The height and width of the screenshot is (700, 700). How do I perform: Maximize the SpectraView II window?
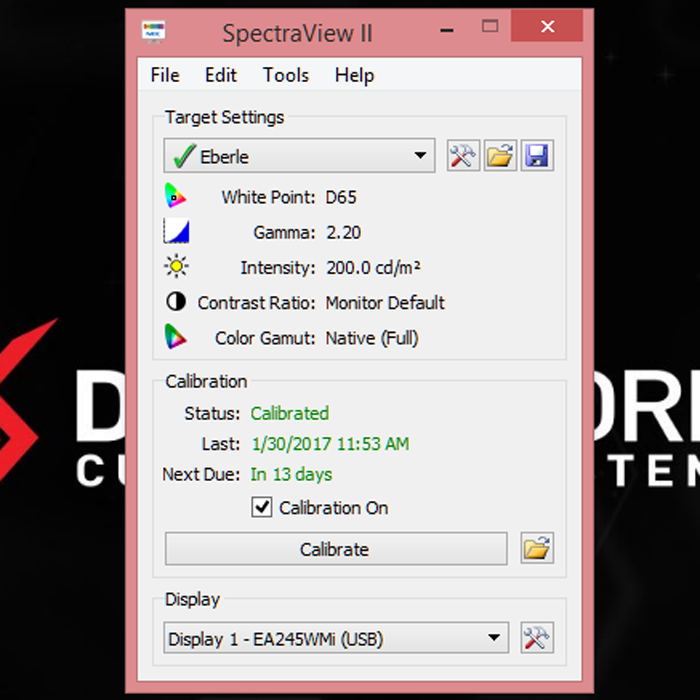tap(490, 26)
